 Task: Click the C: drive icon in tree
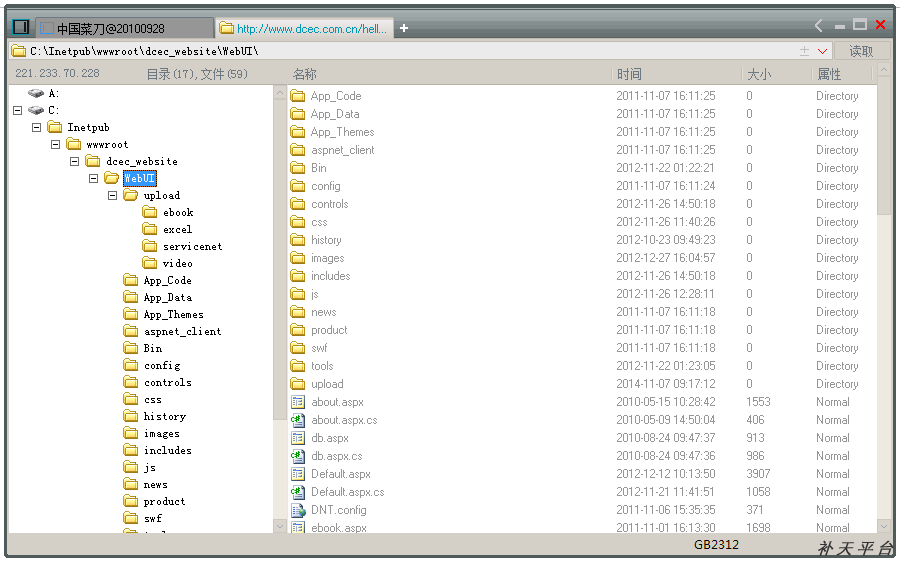coord(36,110)
